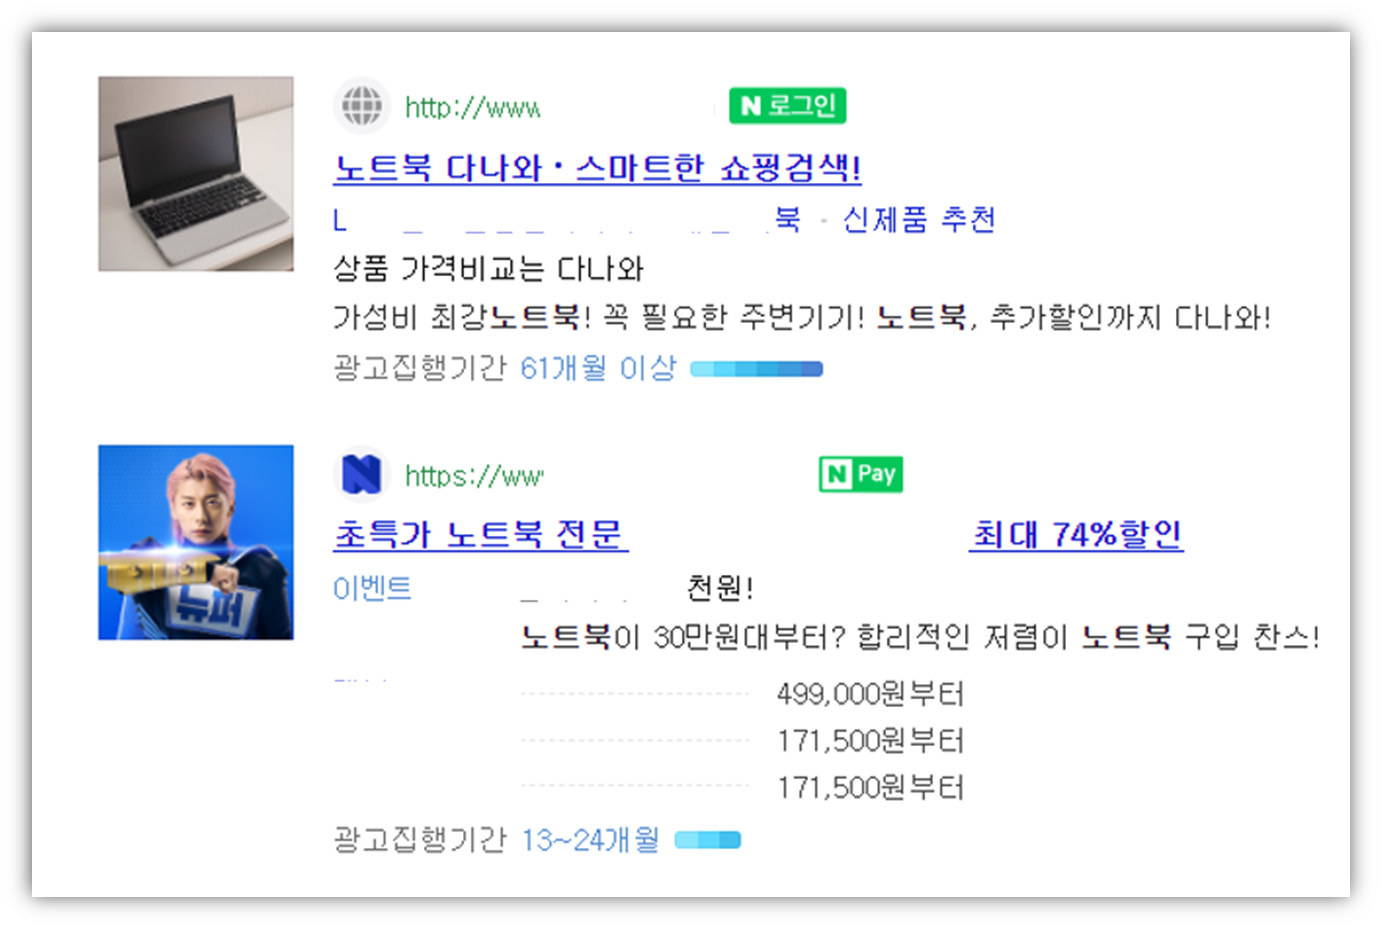Click the short blue ad-period bar
Image resolution: width=1382 pixels, height=929 pixels.
[x=708, y=840]
